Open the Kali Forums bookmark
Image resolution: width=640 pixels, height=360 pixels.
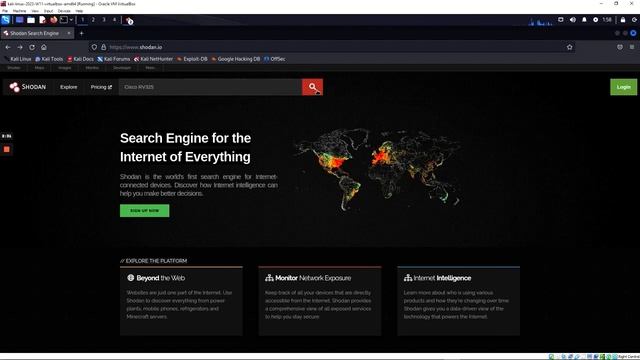coord(113,59)
